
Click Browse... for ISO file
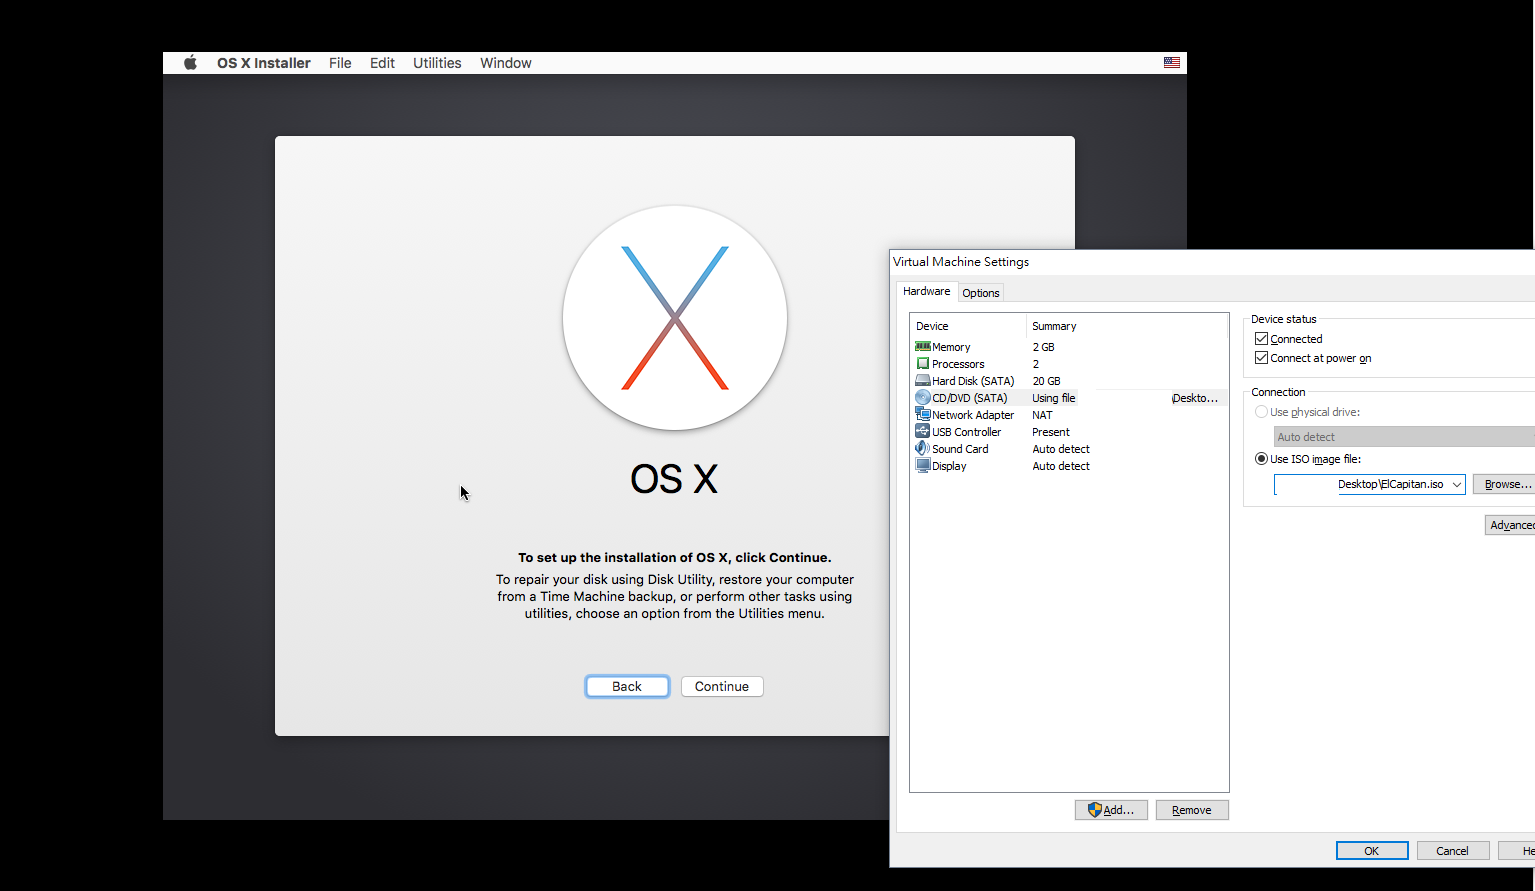(1505, 484)
